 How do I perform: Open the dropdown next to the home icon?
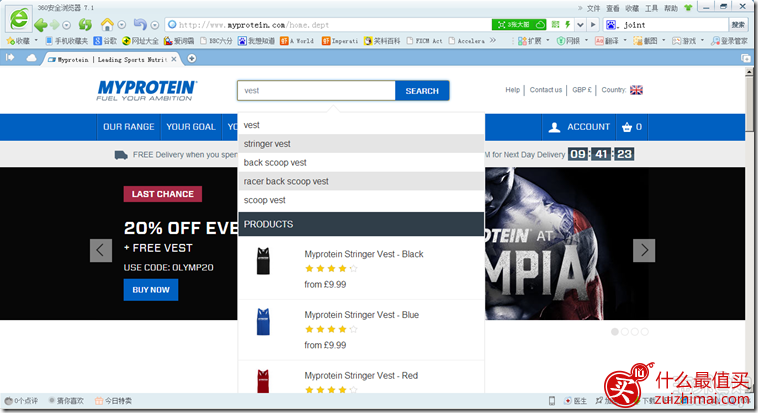[x=122, y=25]
